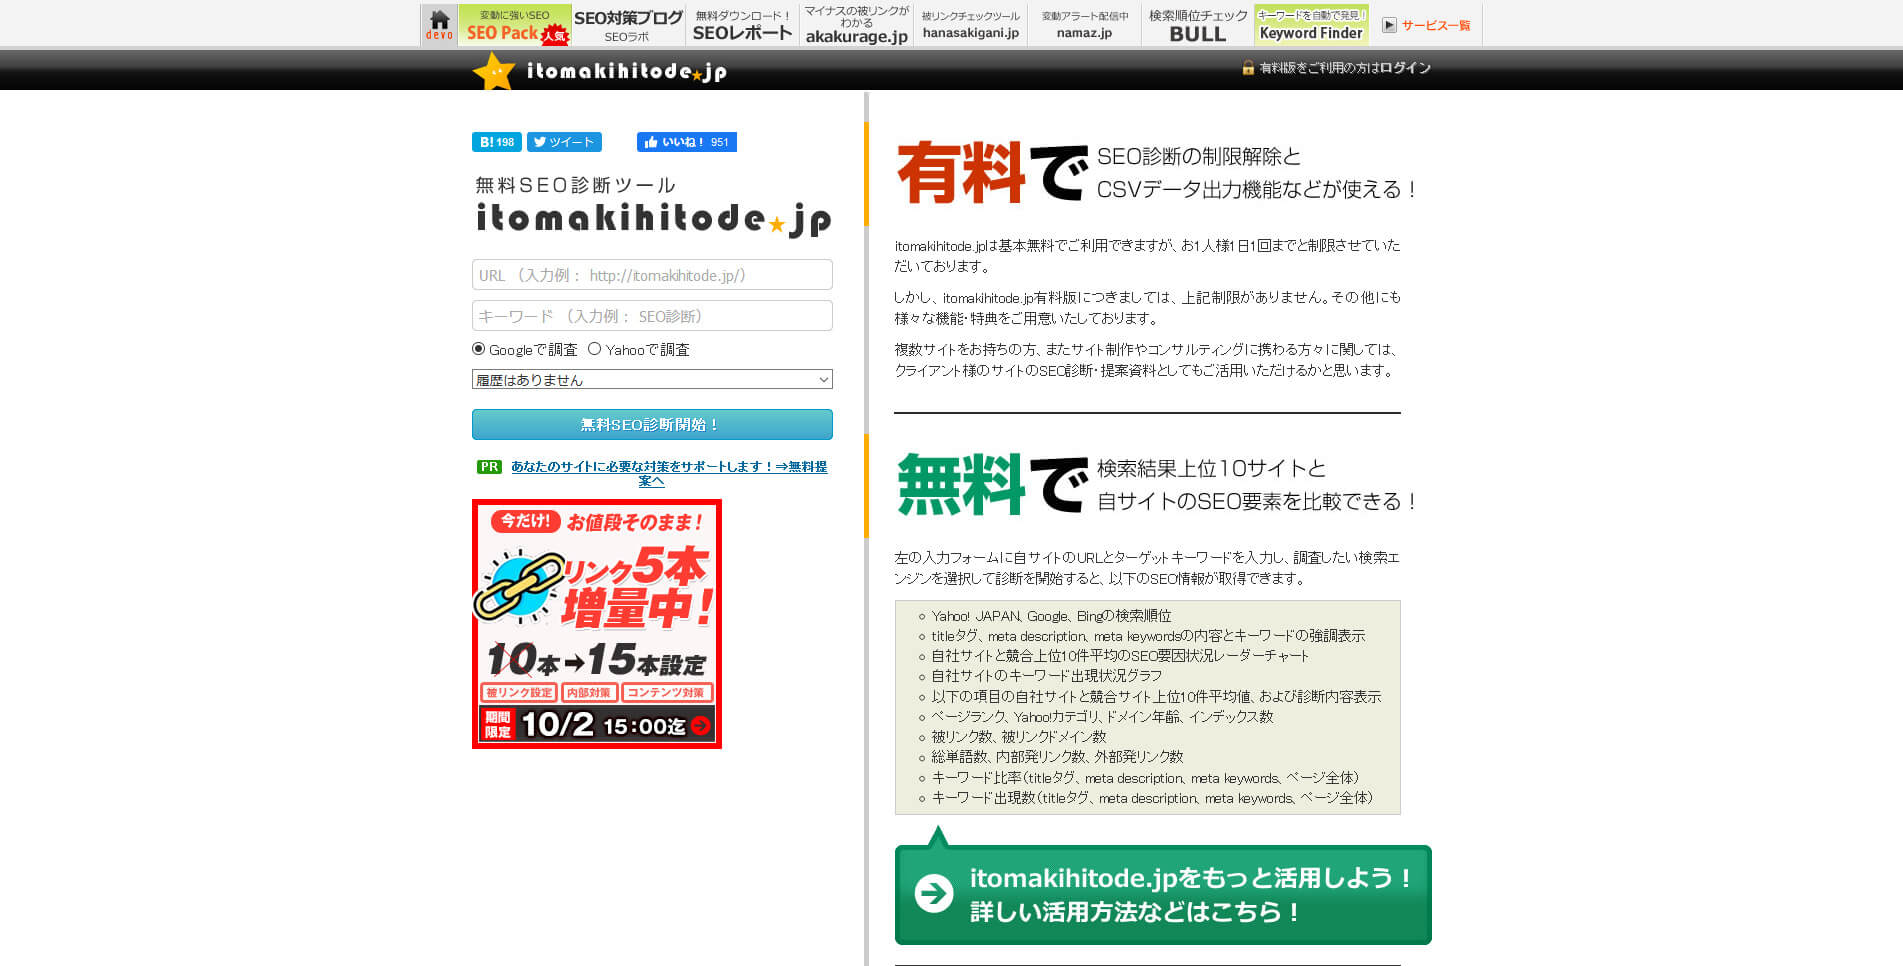
Task: Go to SEO対策ブログ SEOラボ
Action: (628, 25)
